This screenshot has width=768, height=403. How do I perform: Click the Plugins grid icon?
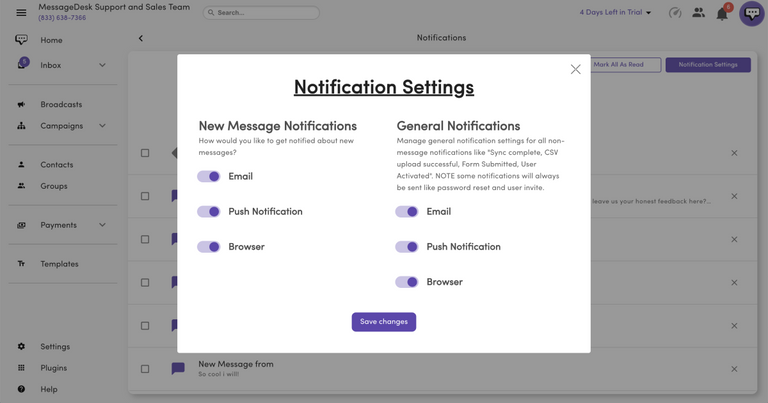point(21,368)
